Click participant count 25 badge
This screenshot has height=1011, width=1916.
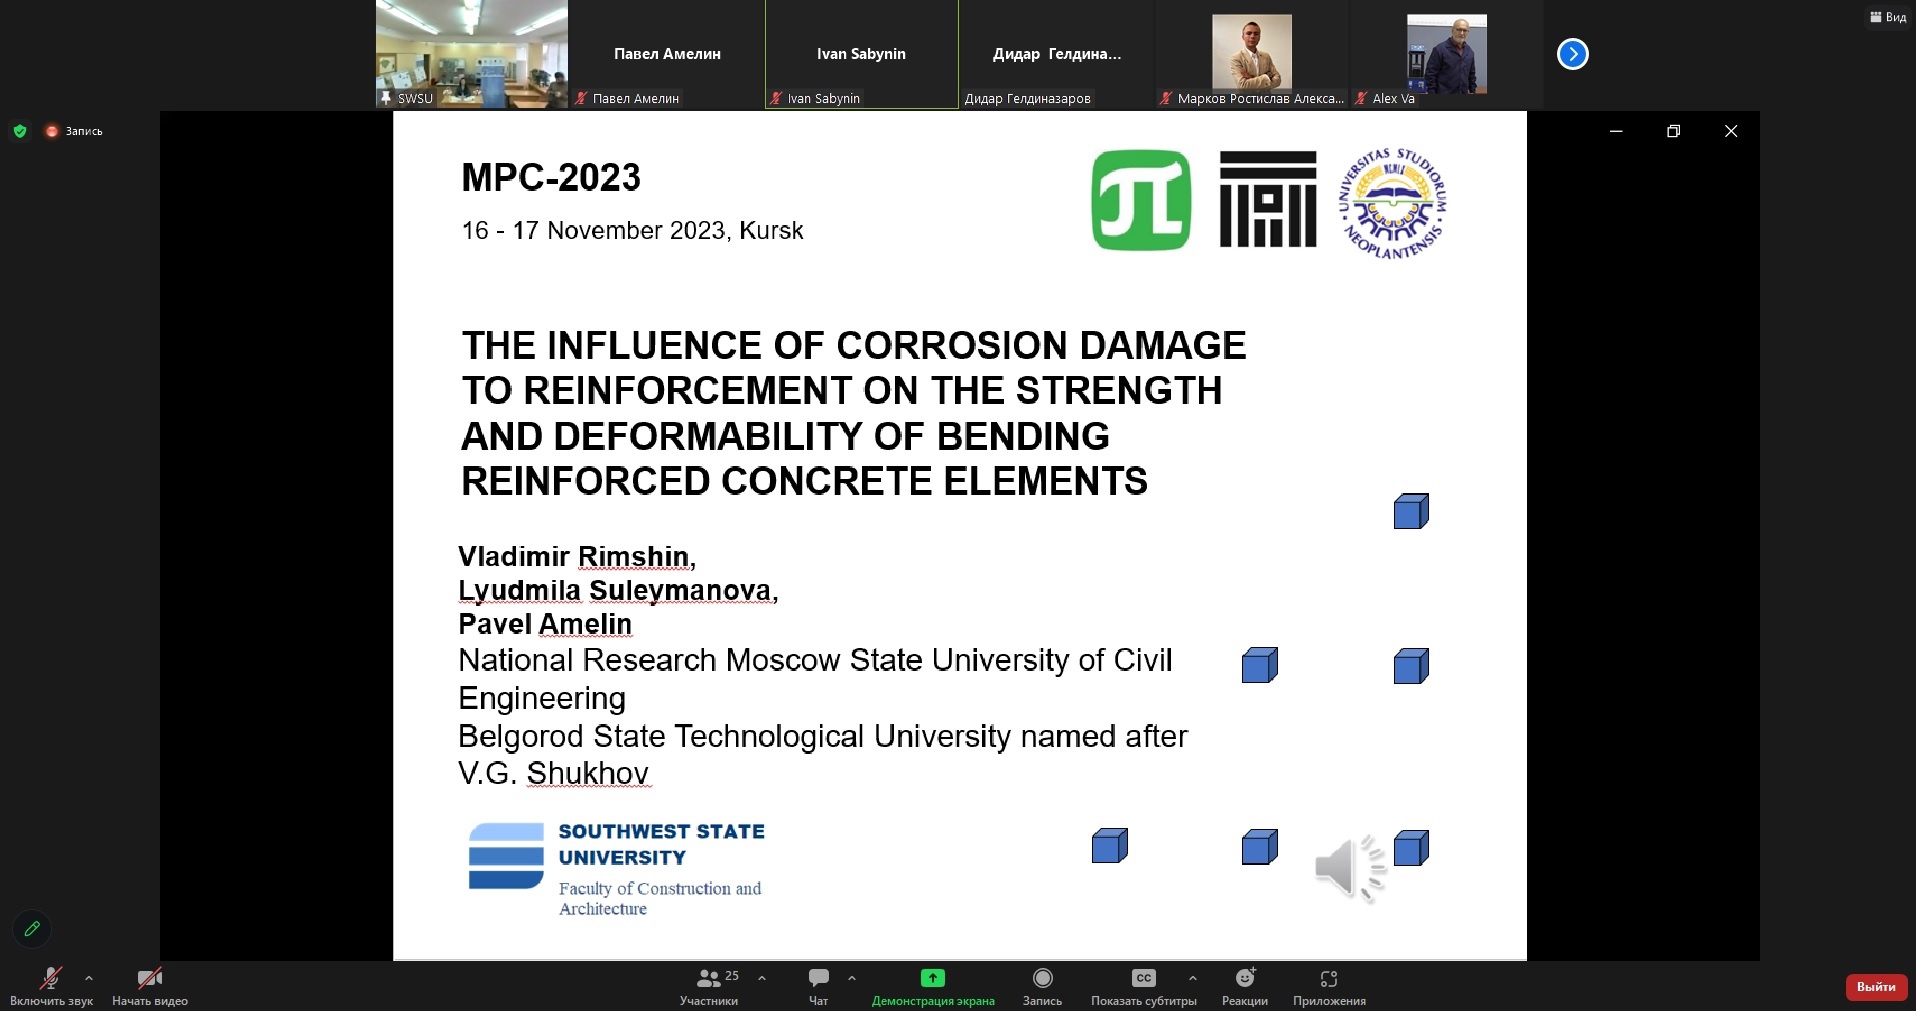pyautogui.click(x=732, y=976)
